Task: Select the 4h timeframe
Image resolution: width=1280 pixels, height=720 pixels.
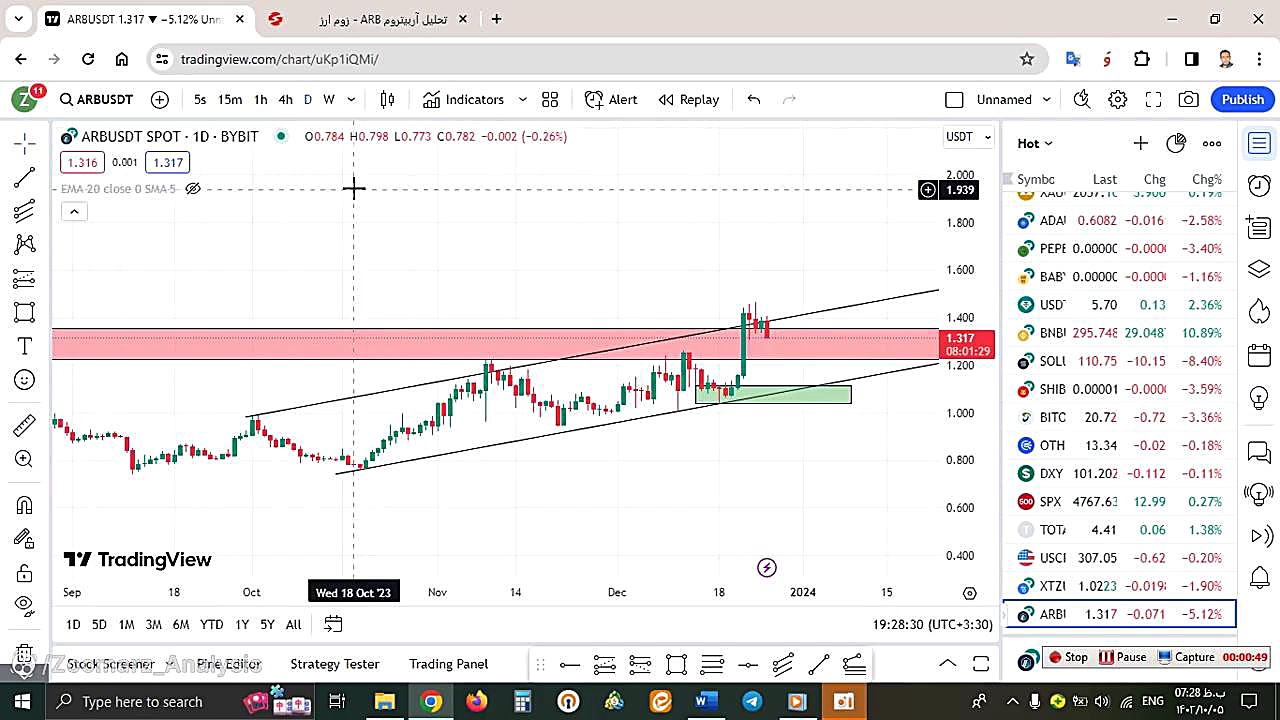Action: (x=285, y=99)
